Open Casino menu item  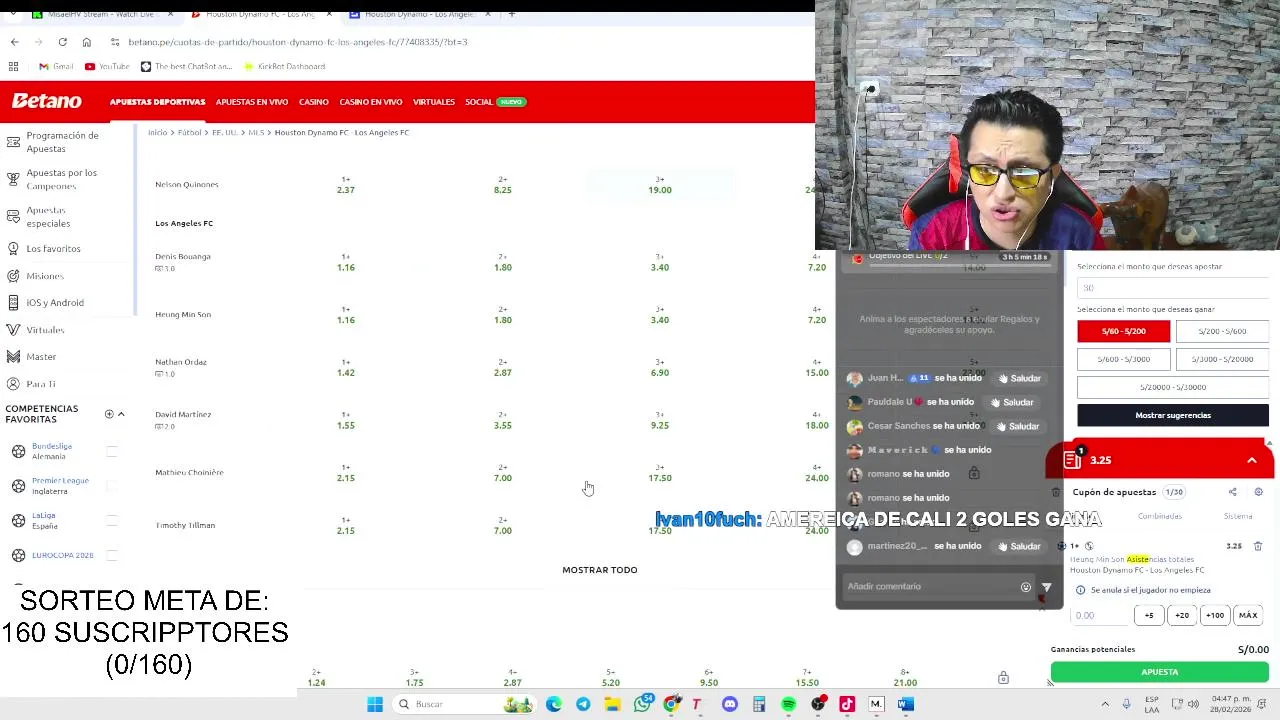coord(314,102)
